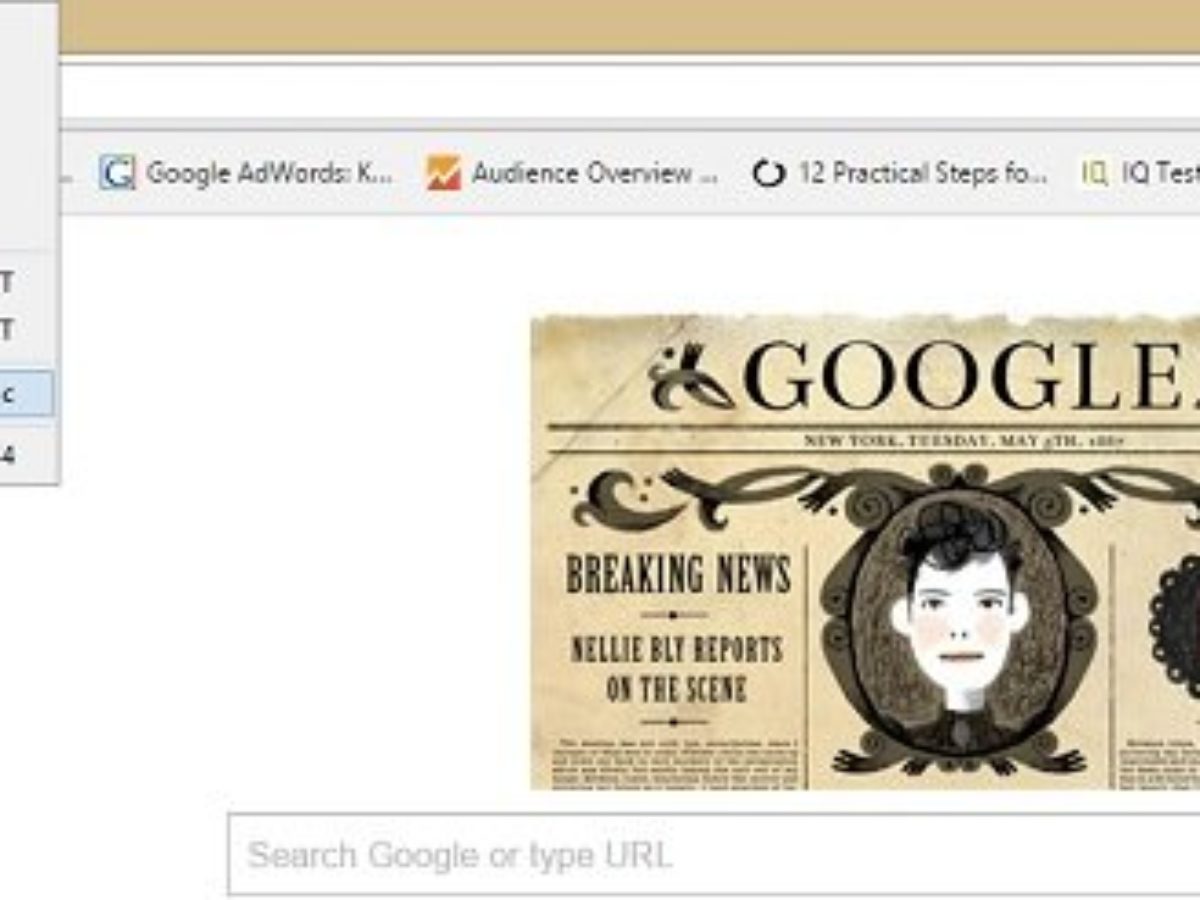Screen dimensions: 1200x900
Task: Open the 12 Practical Steps fo... bookmark label
Action: [922, 173]
